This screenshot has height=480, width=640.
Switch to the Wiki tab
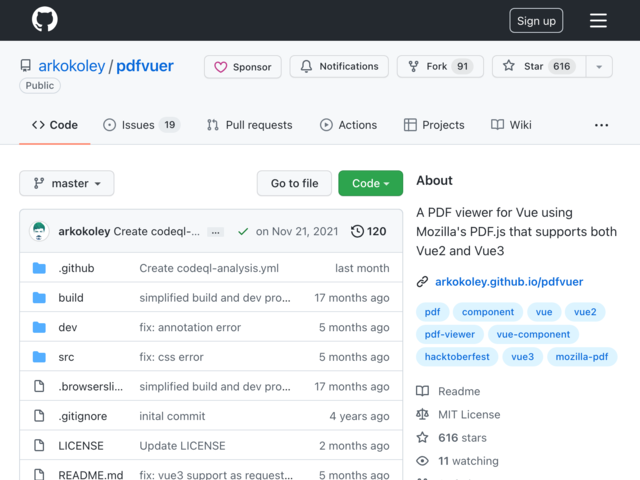[x=511, y=125]
